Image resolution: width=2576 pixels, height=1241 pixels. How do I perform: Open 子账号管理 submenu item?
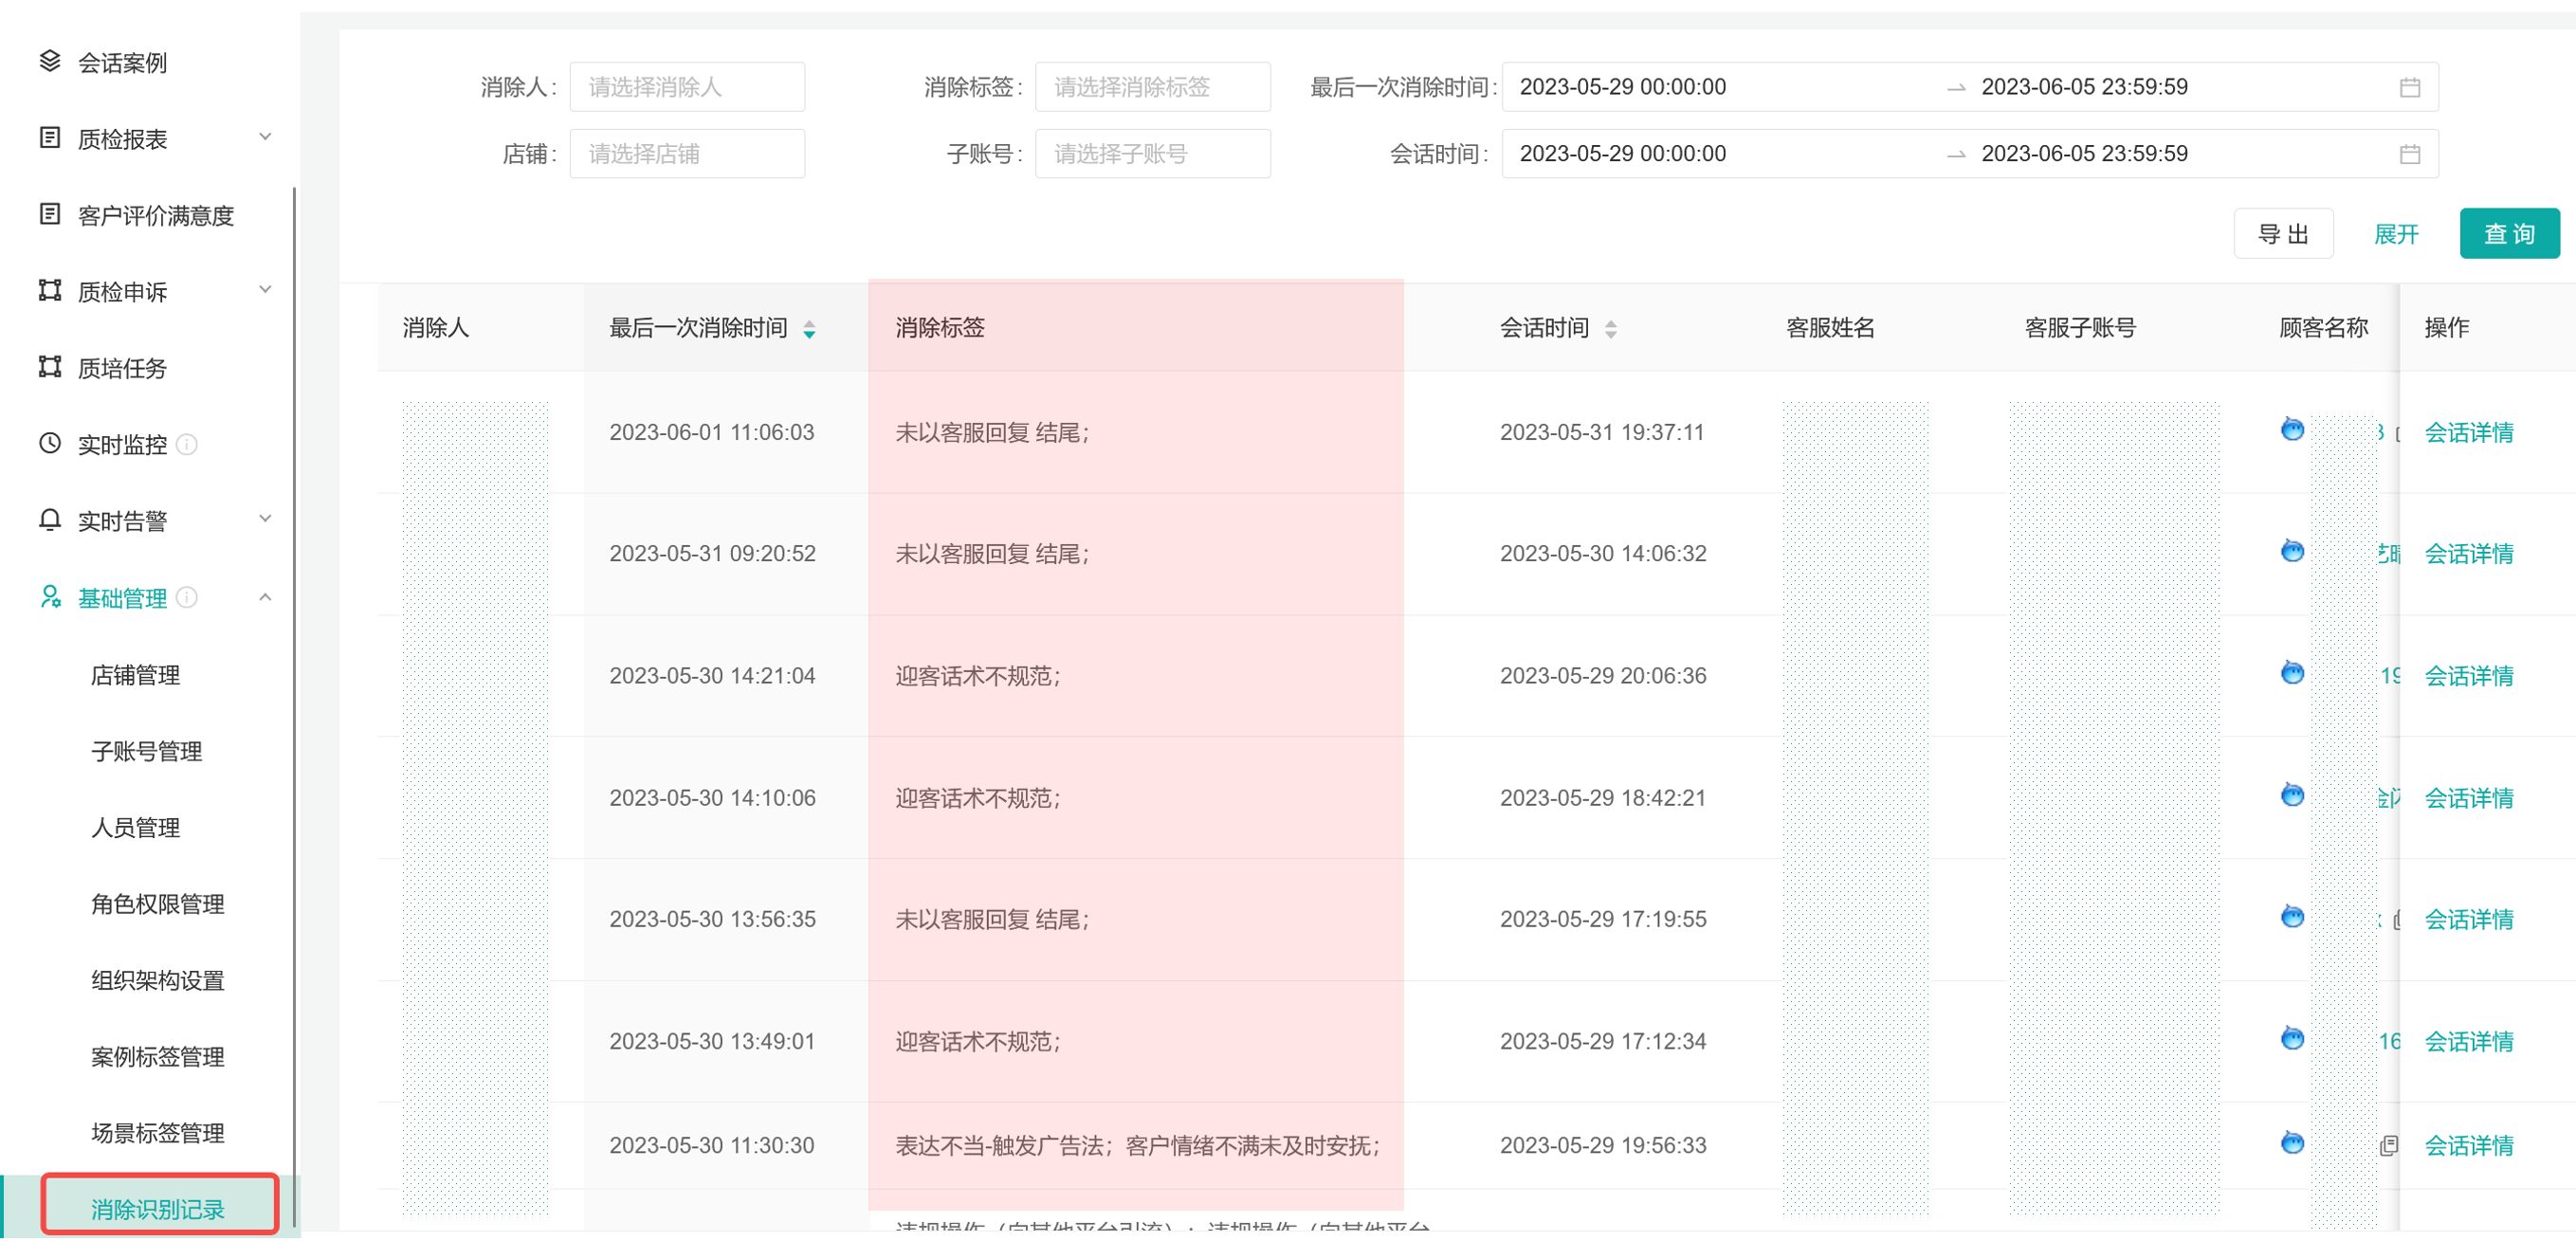(x=146, y=752)
